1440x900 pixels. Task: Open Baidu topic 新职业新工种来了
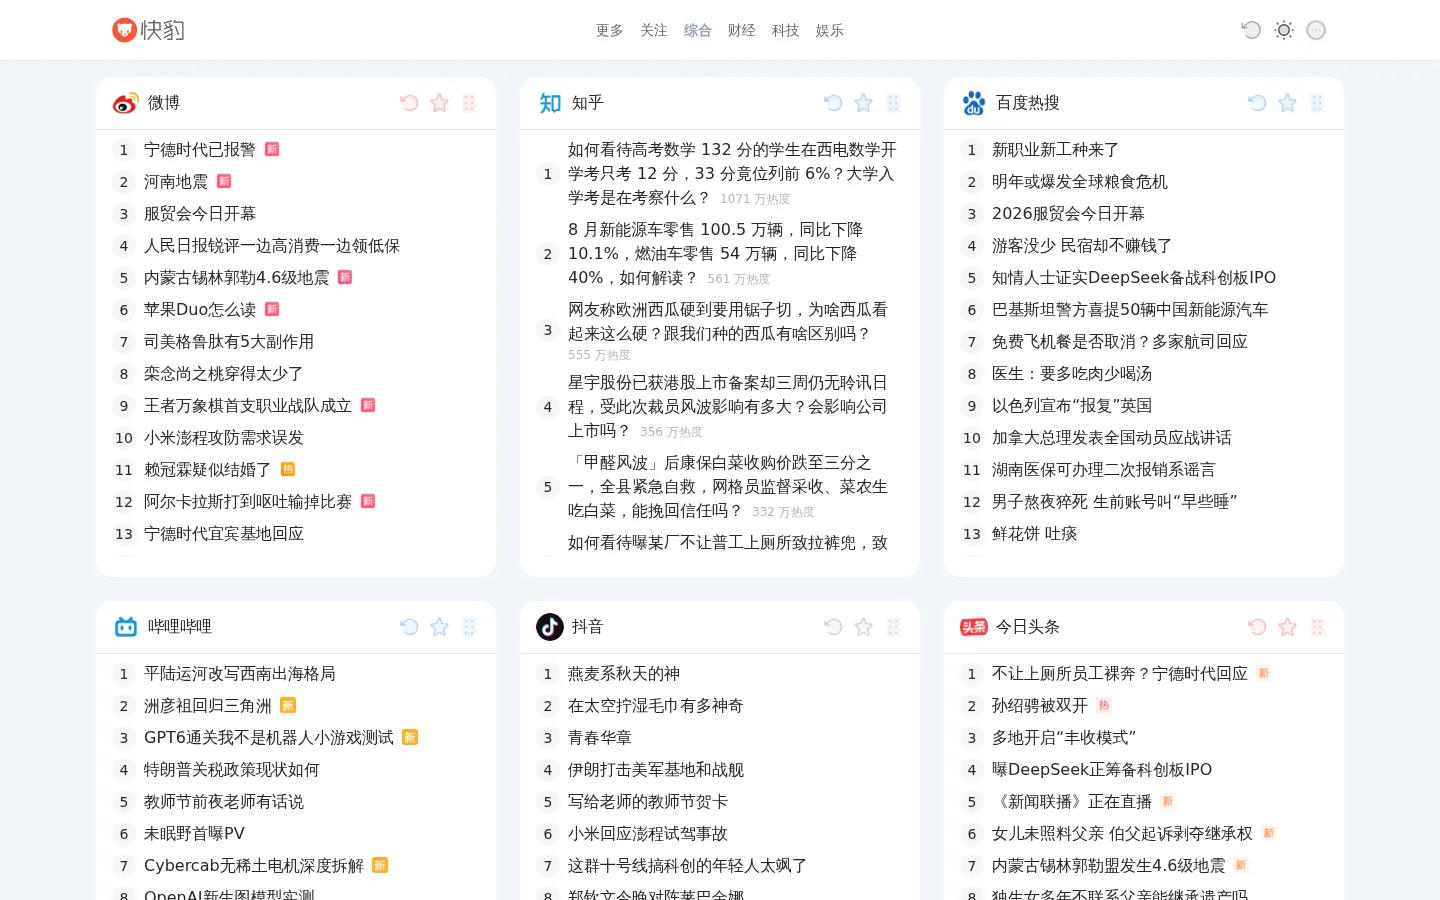[1056, 150]
